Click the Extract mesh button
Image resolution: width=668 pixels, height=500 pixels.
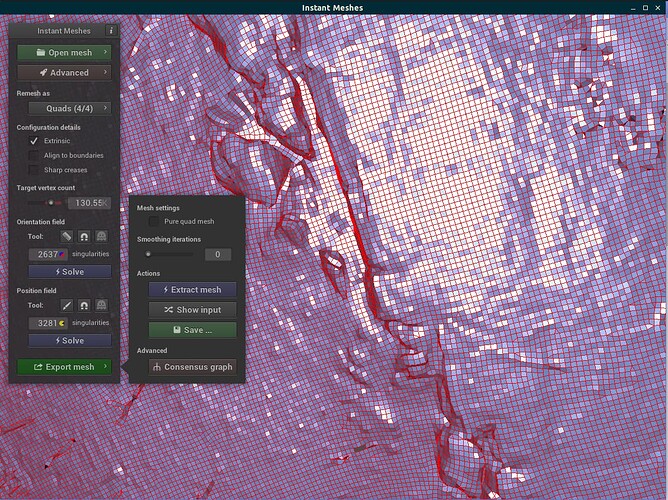pyautogui.click(x=193, y=290)
